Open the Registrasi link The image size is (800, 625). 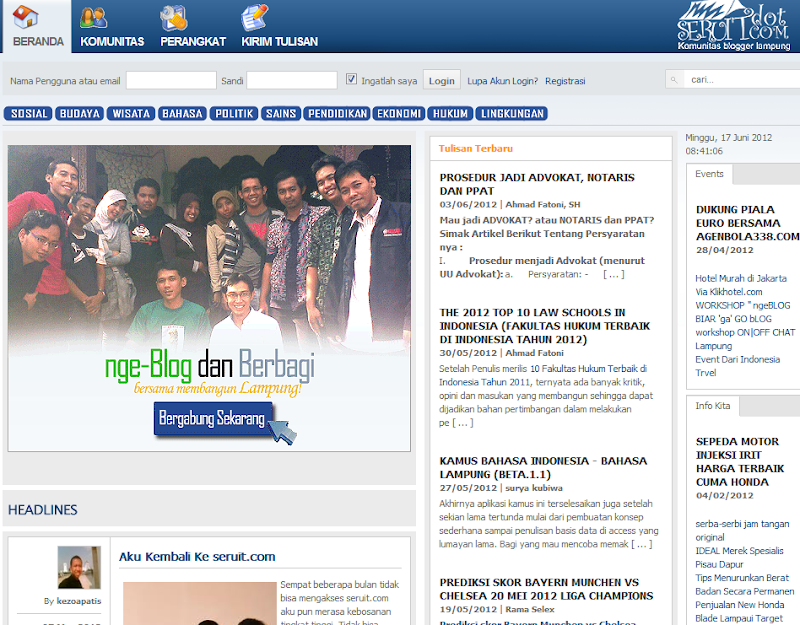pos(565,81)
